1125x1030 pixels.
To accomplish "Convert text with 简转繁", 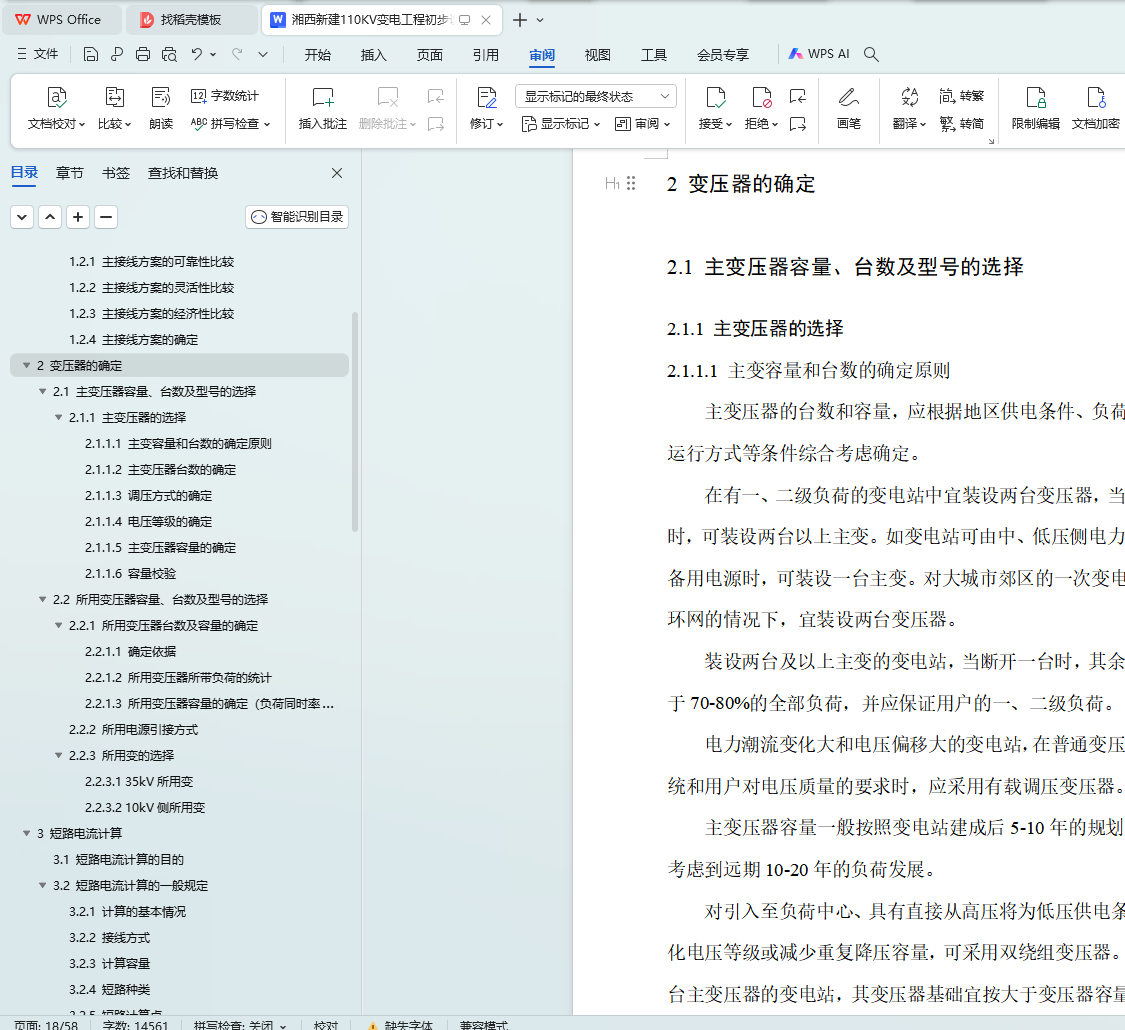I will tap(961, 96).
